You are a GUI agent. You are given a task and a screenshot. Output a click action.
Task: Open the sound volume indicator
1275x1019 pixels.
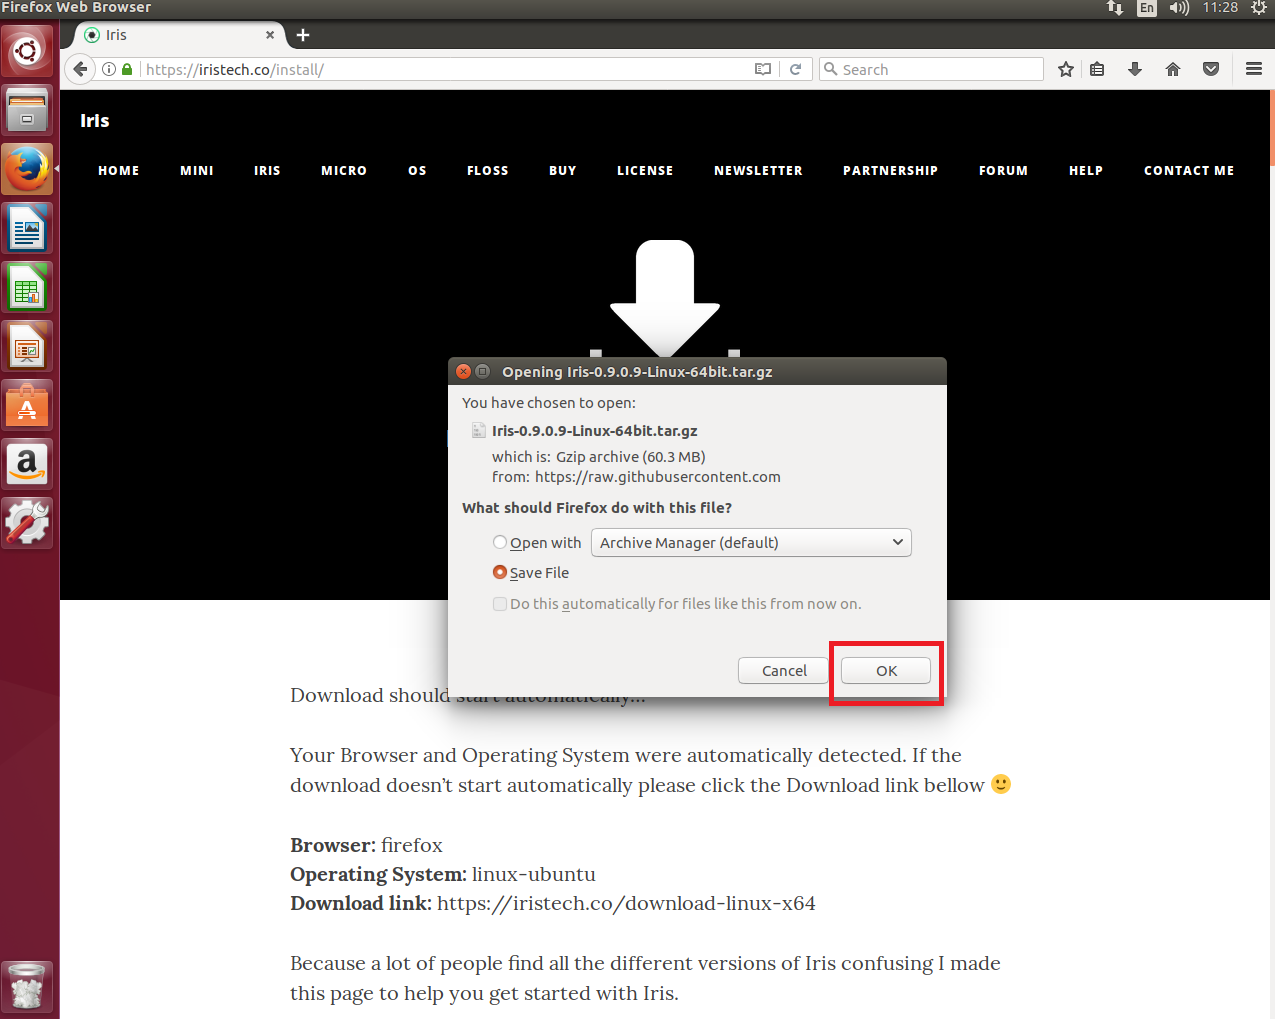click(1179, 8)
